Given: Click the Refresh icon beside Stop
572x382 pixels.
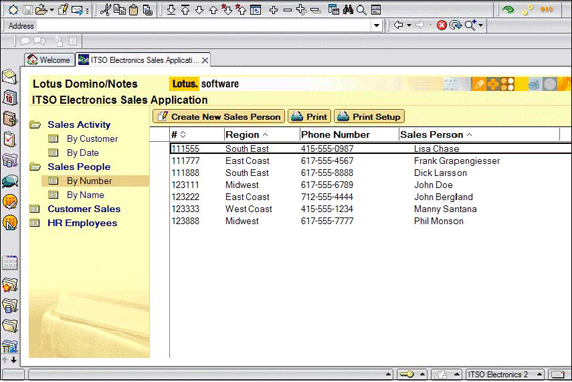Looking at the screenshot, I should [455, 25].
